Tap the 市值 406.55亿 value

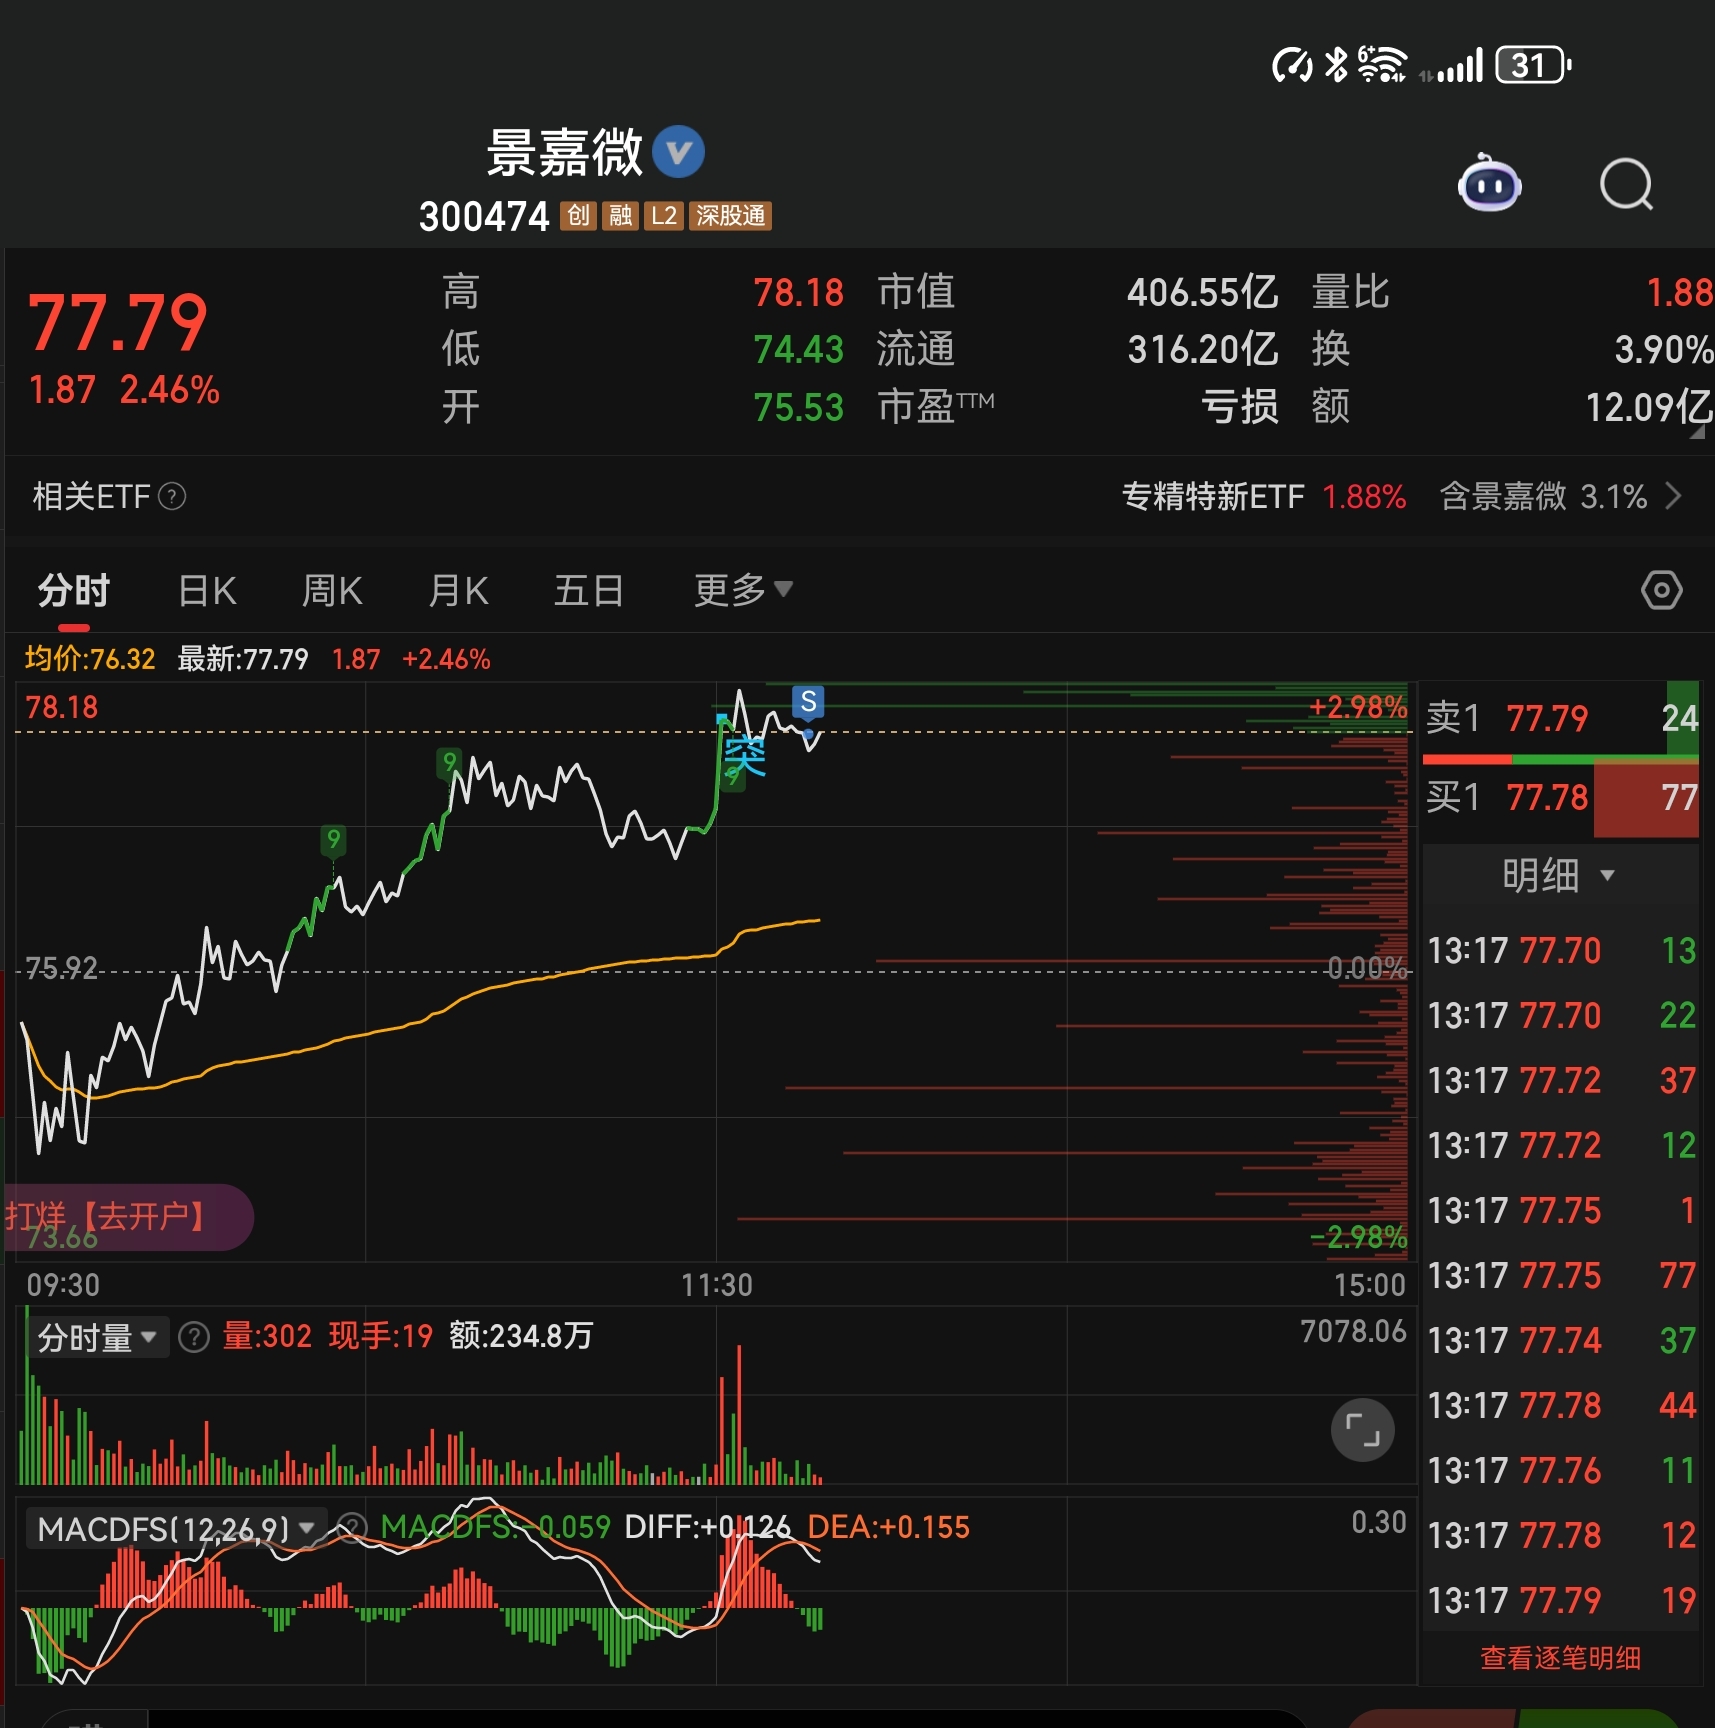1202,292
